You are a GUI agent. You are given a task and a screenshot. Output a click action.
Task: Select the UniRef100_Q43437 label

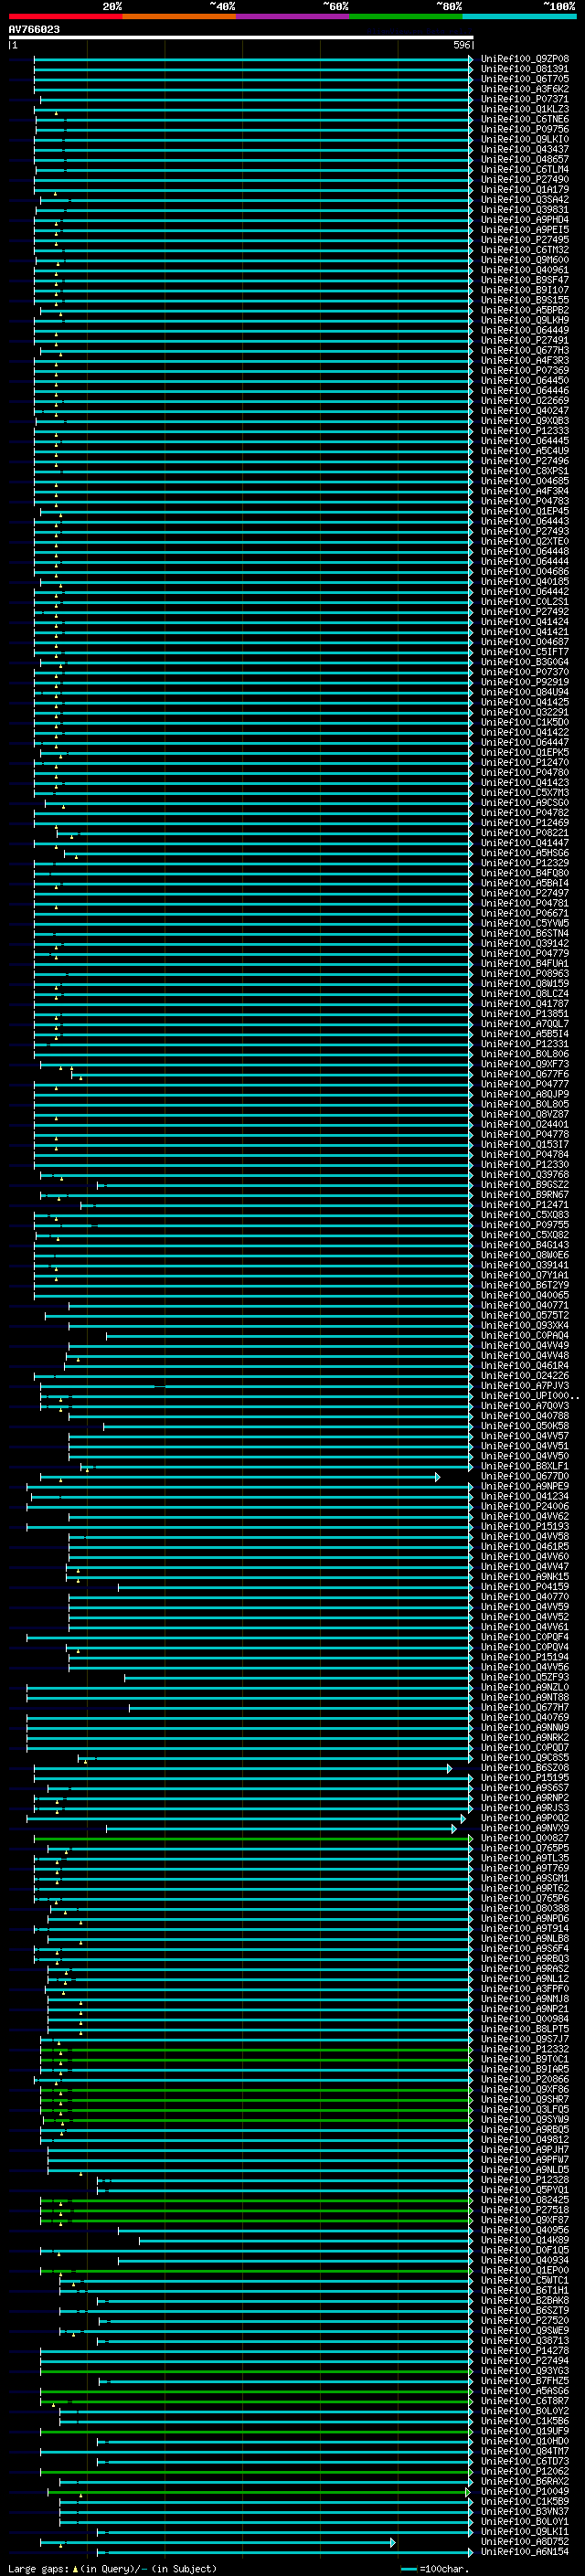pos(525,149)
